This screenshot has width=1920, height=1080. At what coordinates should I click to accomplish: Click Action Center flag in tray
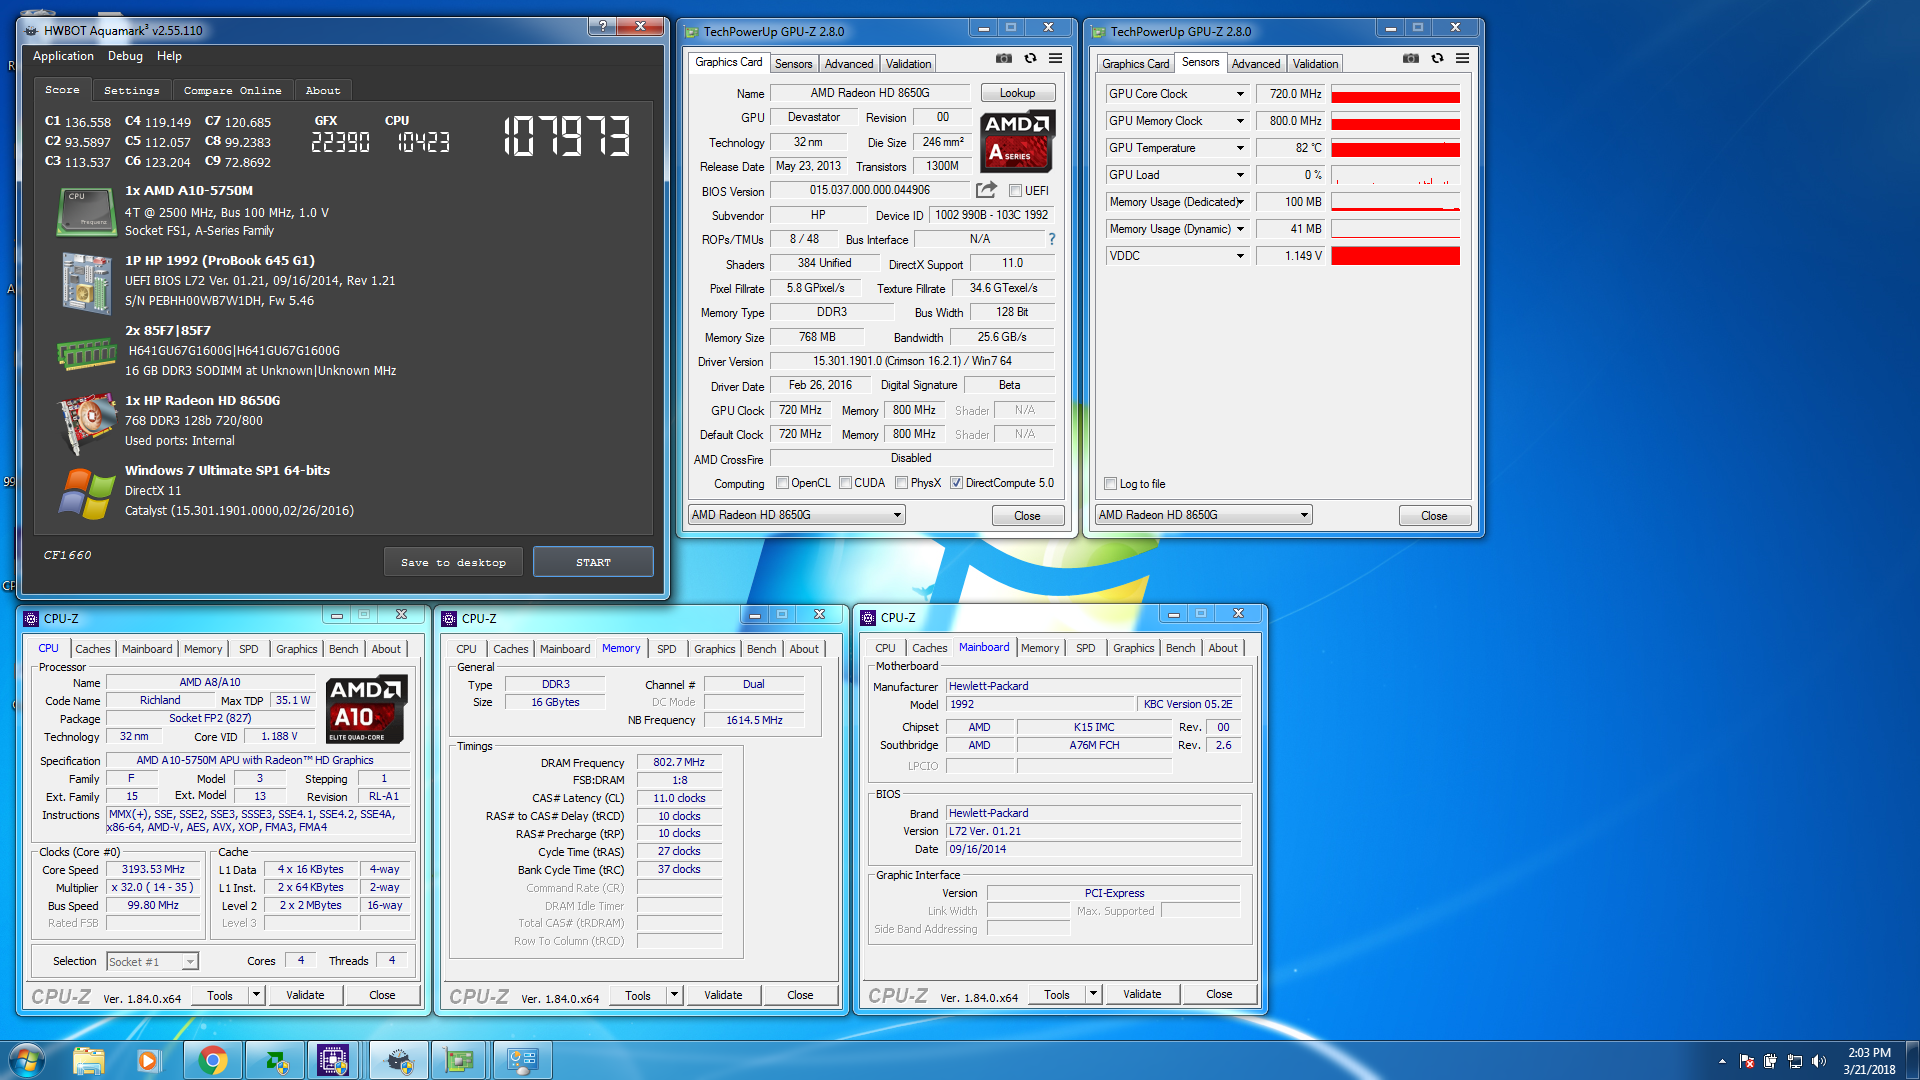tap(1747, 1061)
